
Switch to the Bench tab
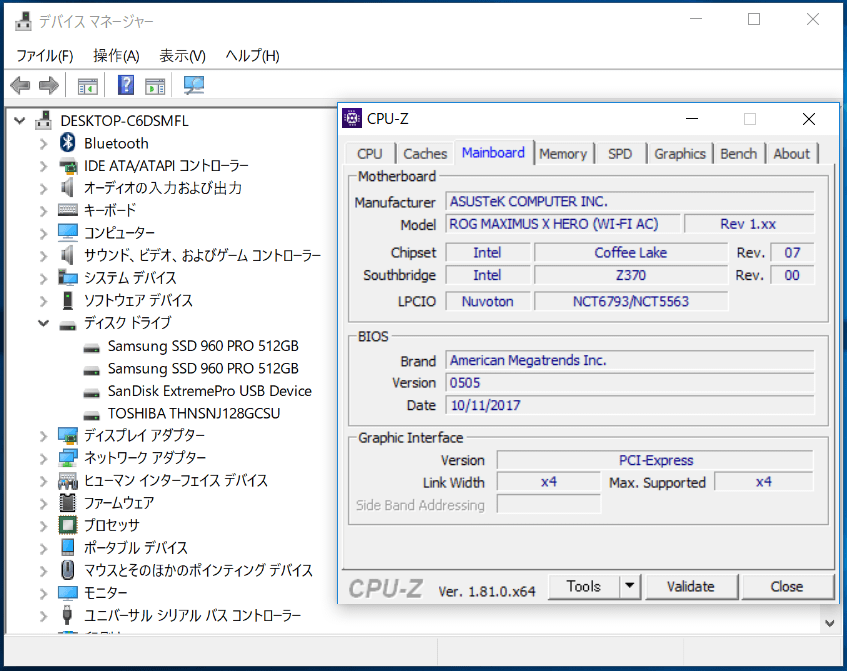pyautogui.click(x=738, y=153)
